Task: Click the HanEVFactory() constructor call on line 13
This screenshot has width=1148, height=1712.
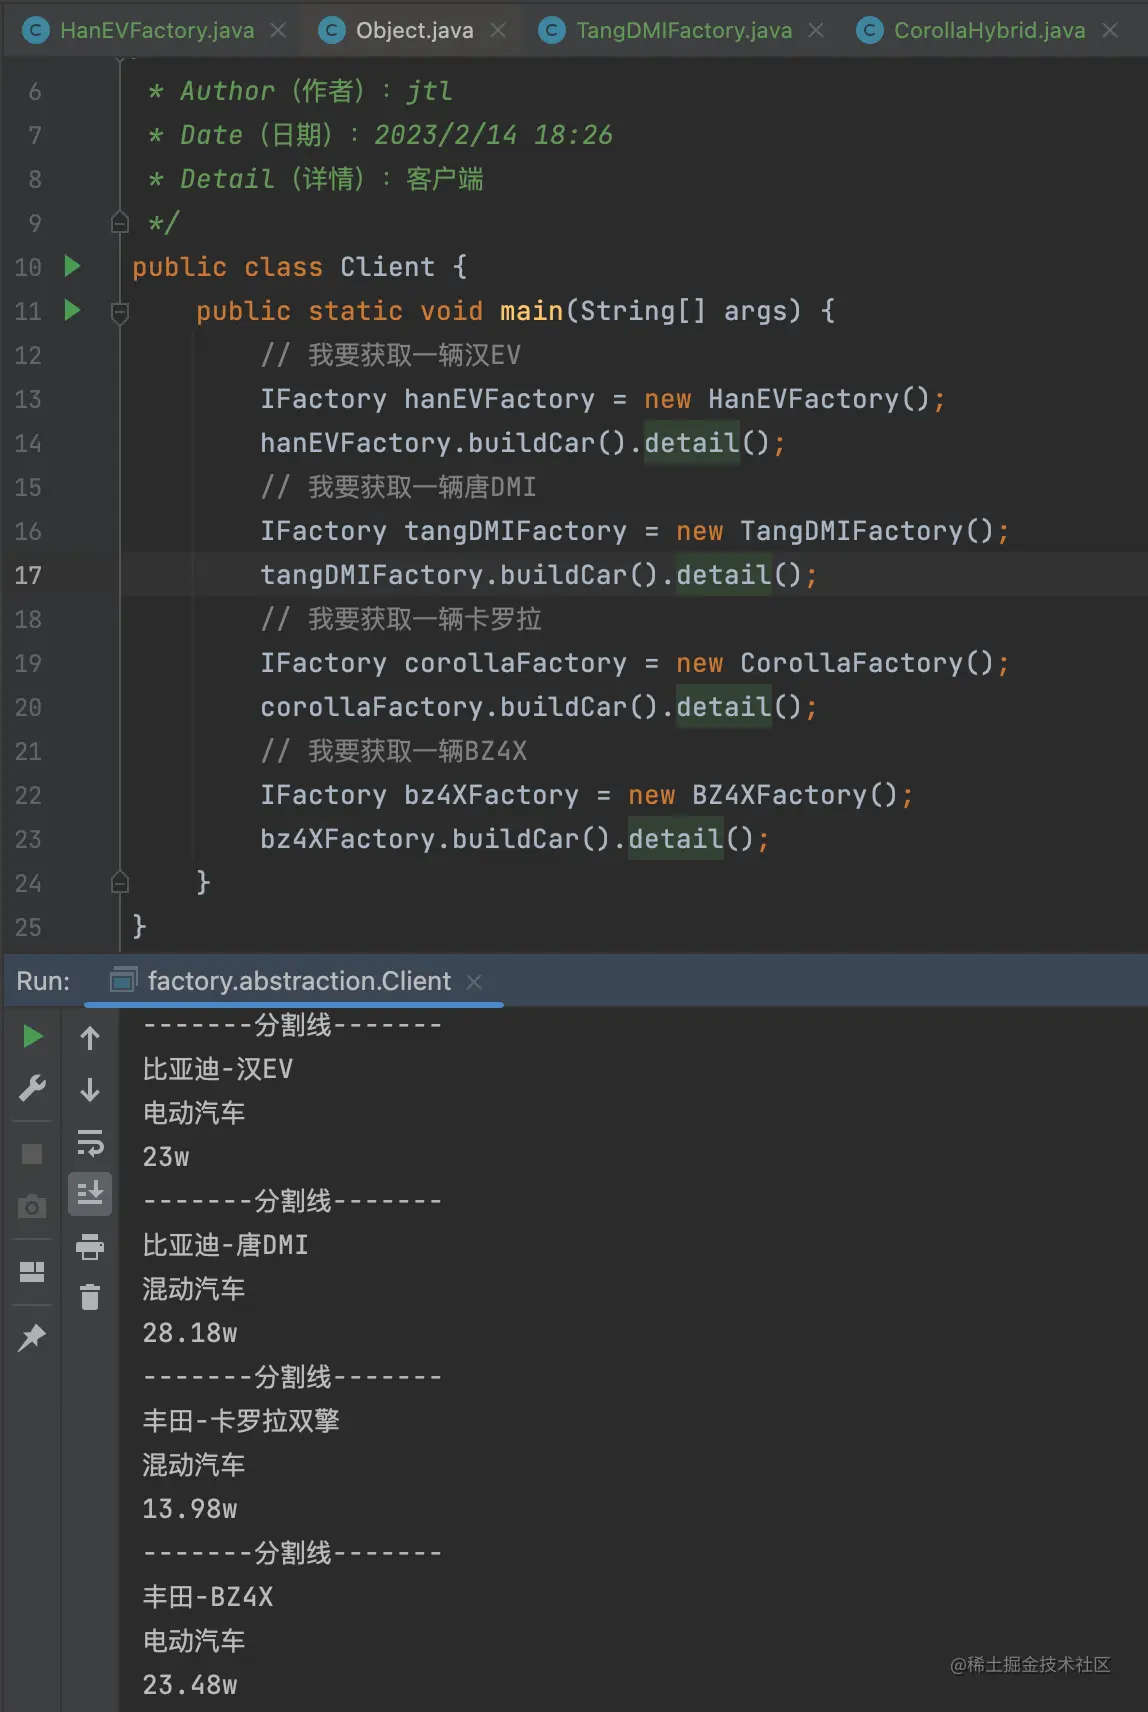Action: click(x=821, y=399)
